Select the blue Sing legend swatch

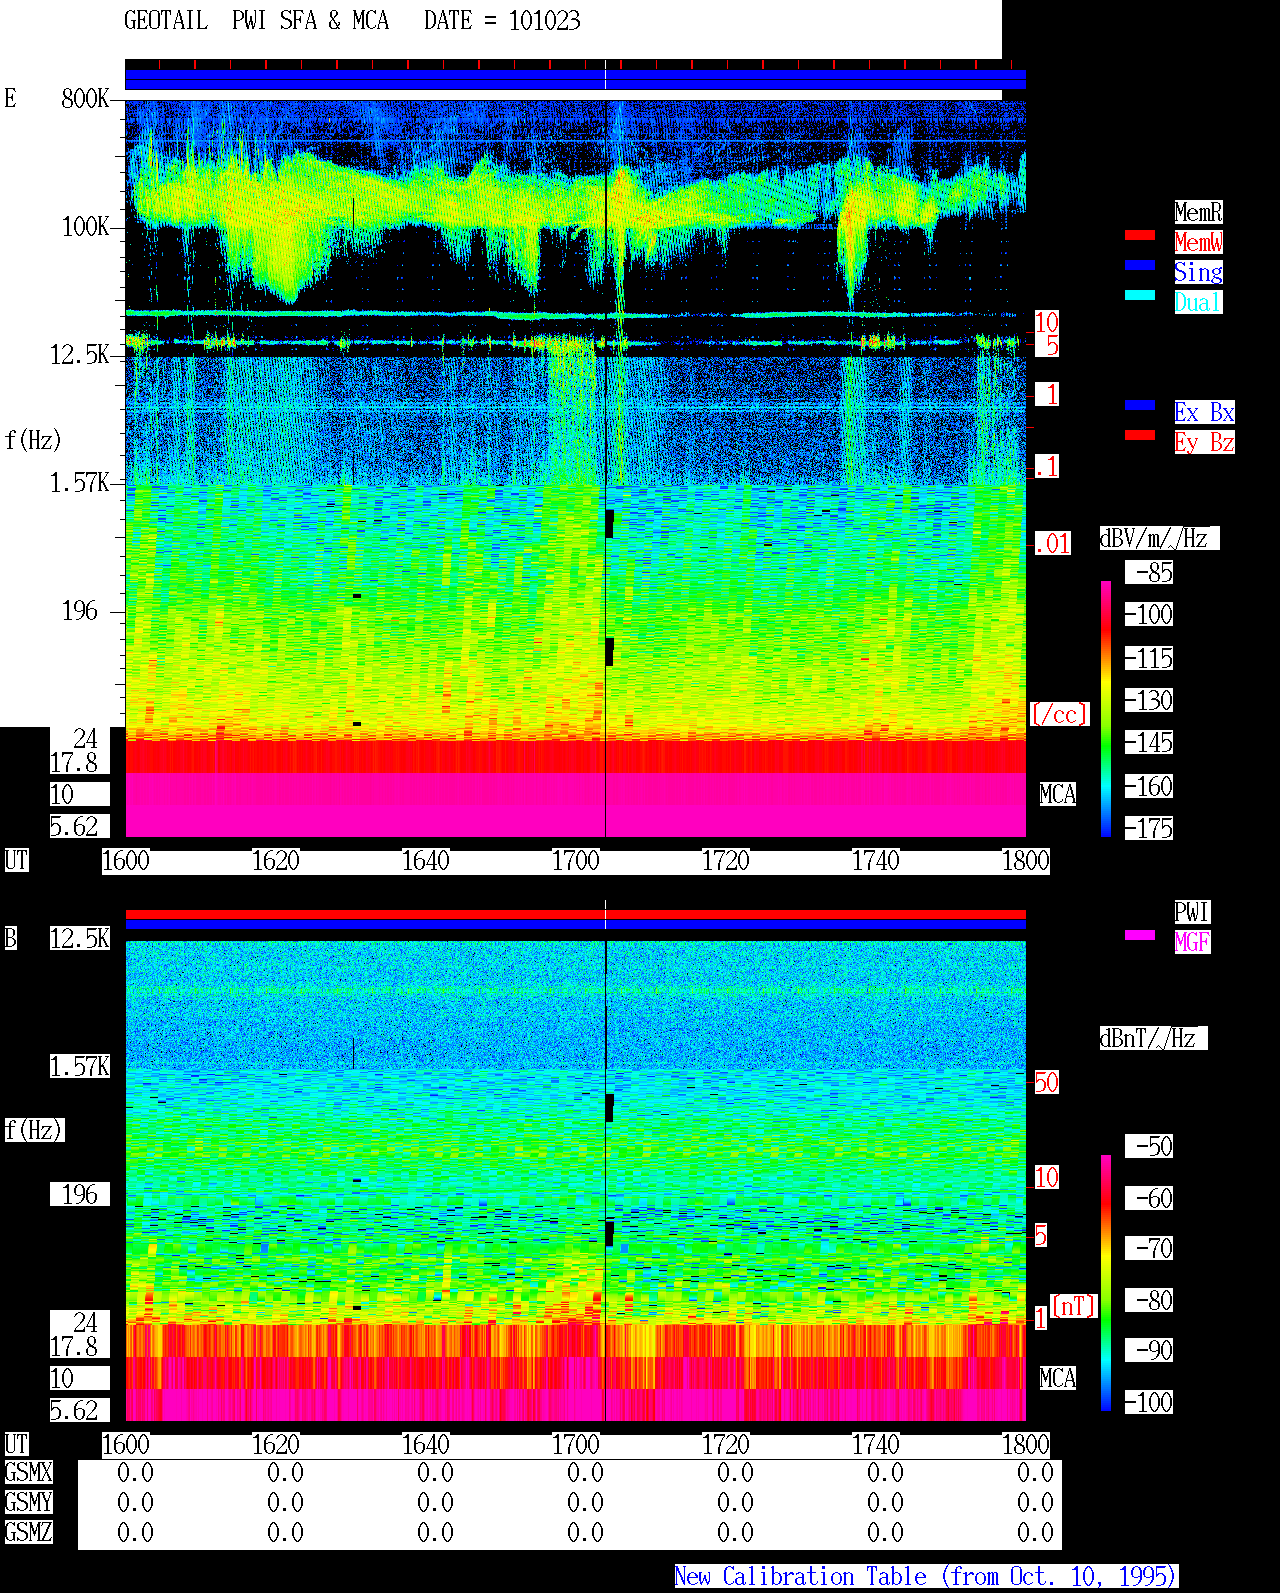pos(1140,265)
